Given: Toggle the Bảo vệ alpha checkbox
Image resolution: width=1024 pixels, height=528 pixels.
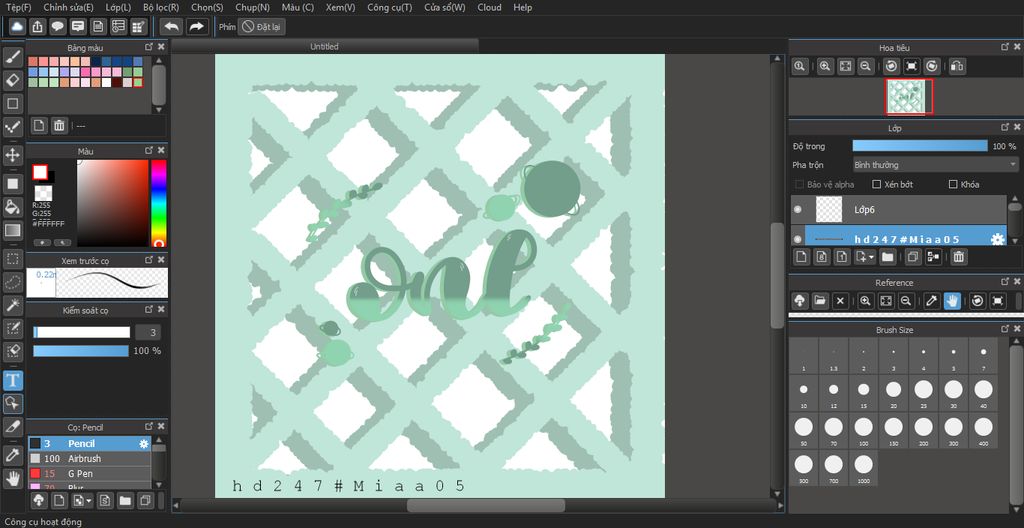Looking at the screenshot, I should tap(799, 184).
